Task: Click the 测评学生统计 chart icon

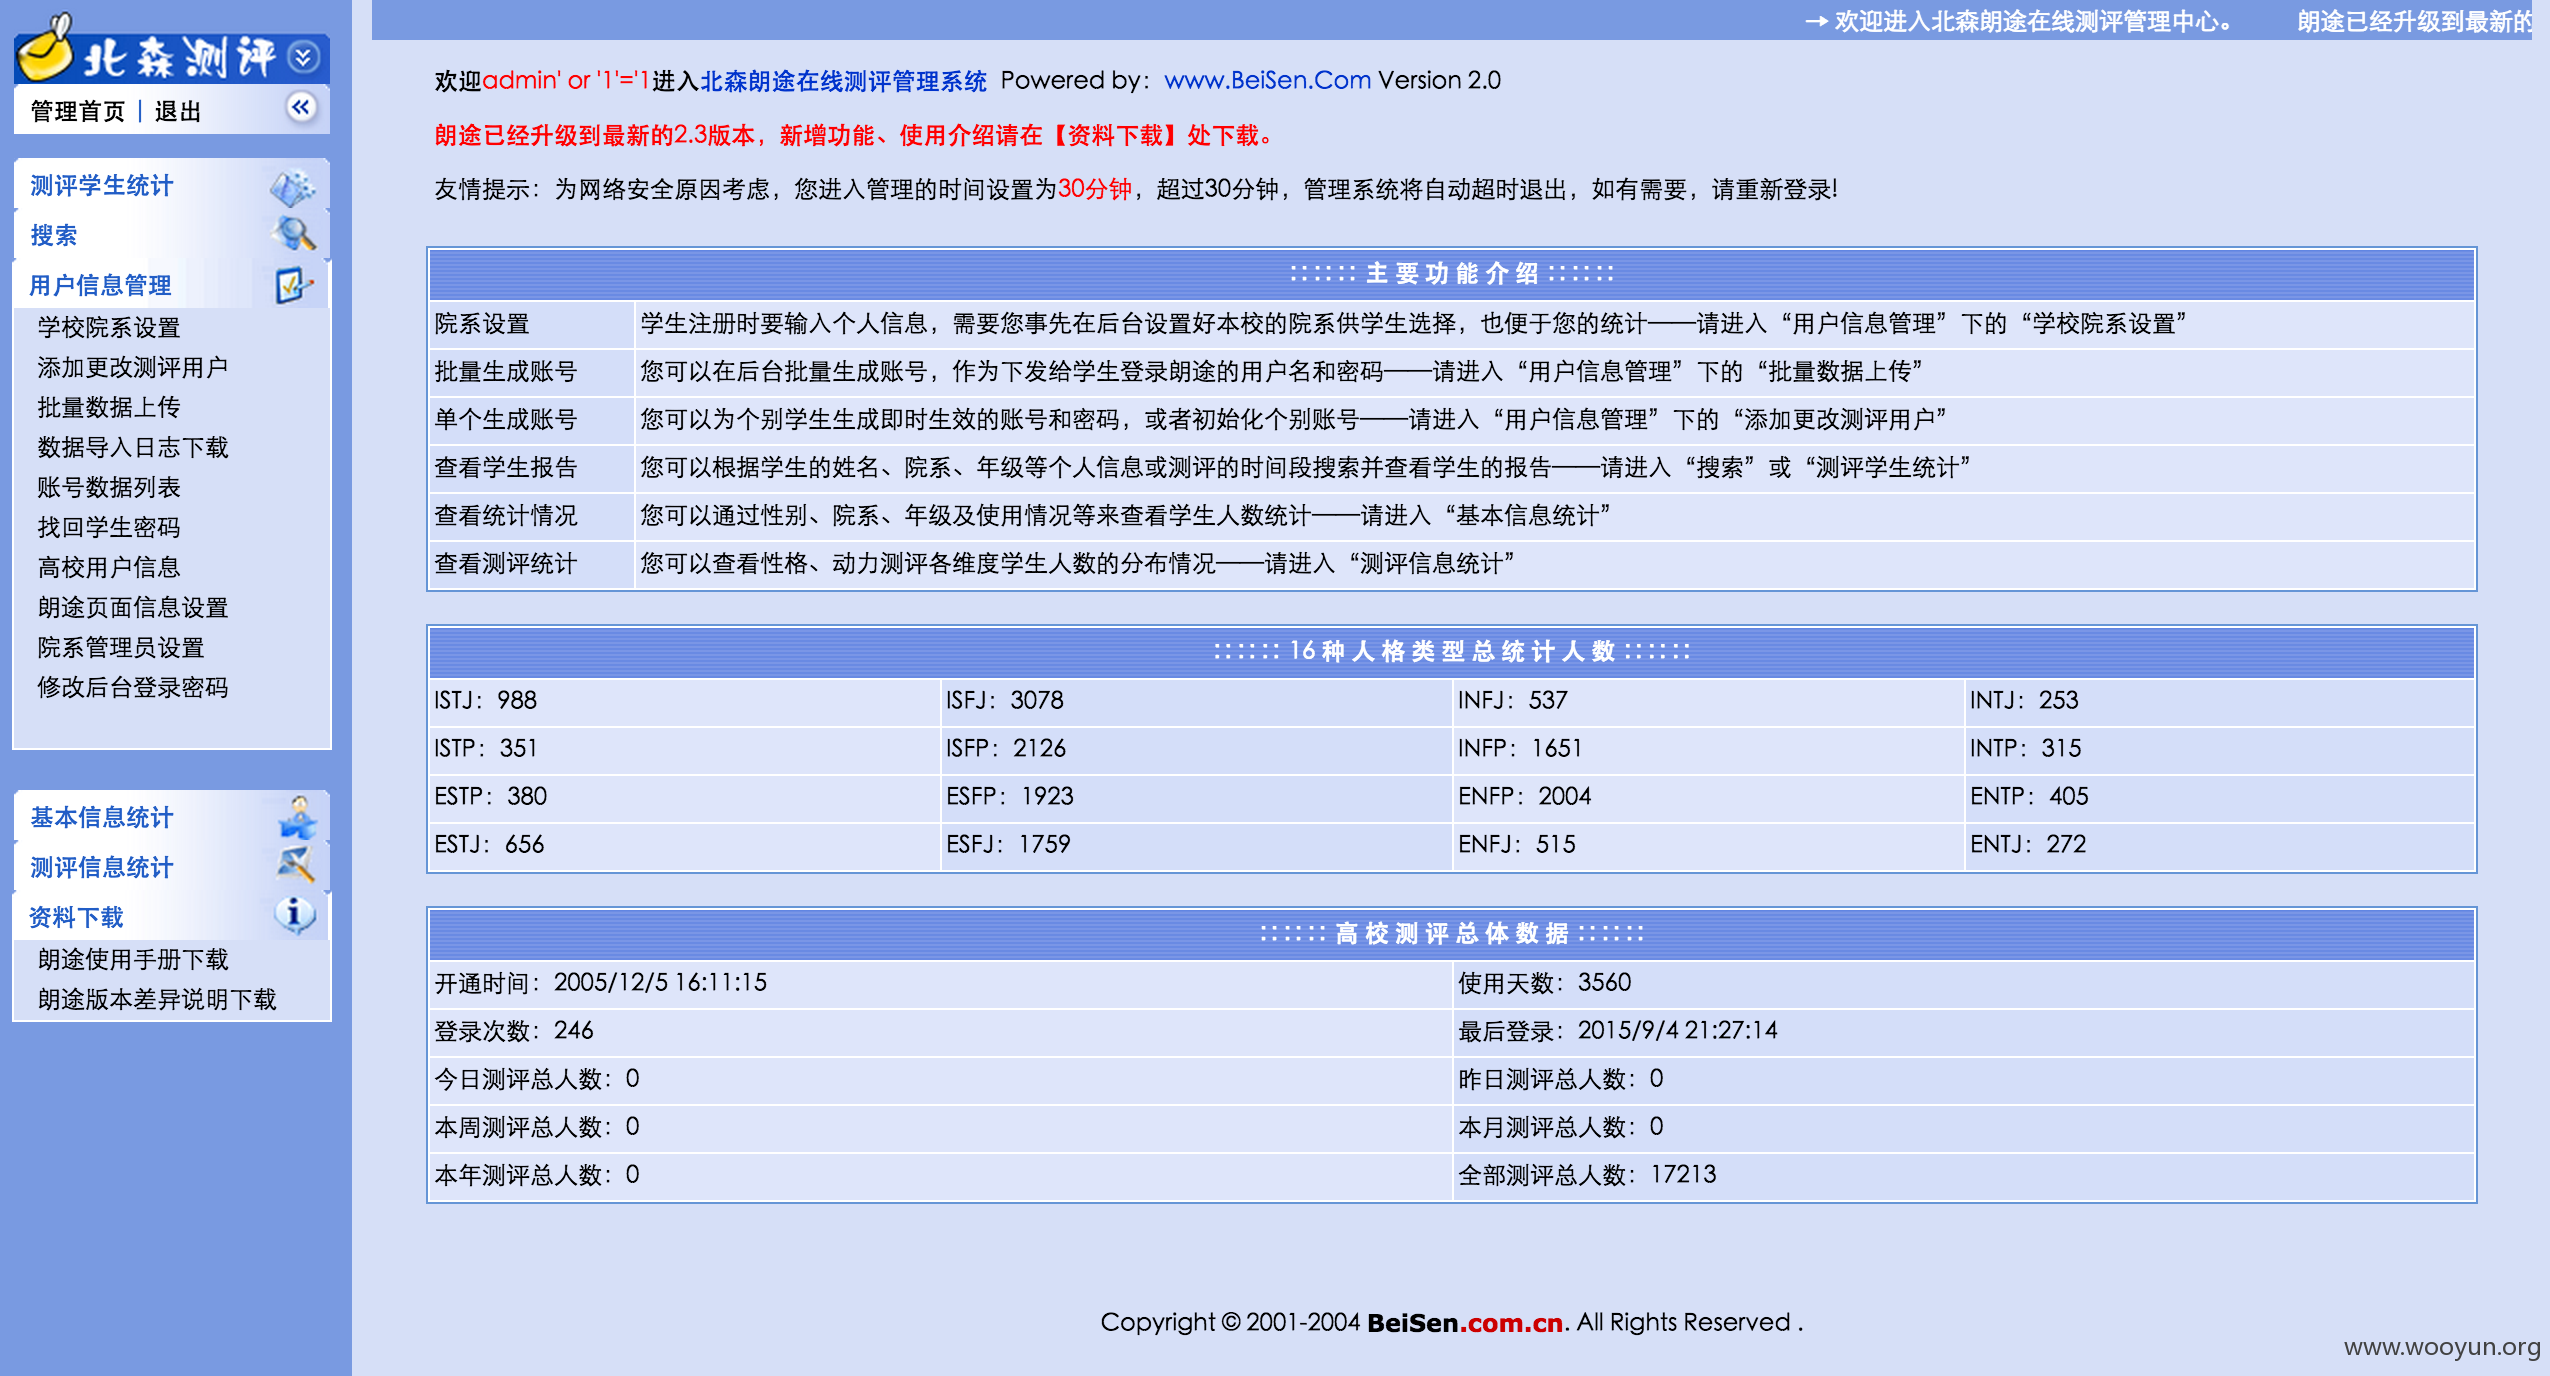Action: click(x=293, y=187)
